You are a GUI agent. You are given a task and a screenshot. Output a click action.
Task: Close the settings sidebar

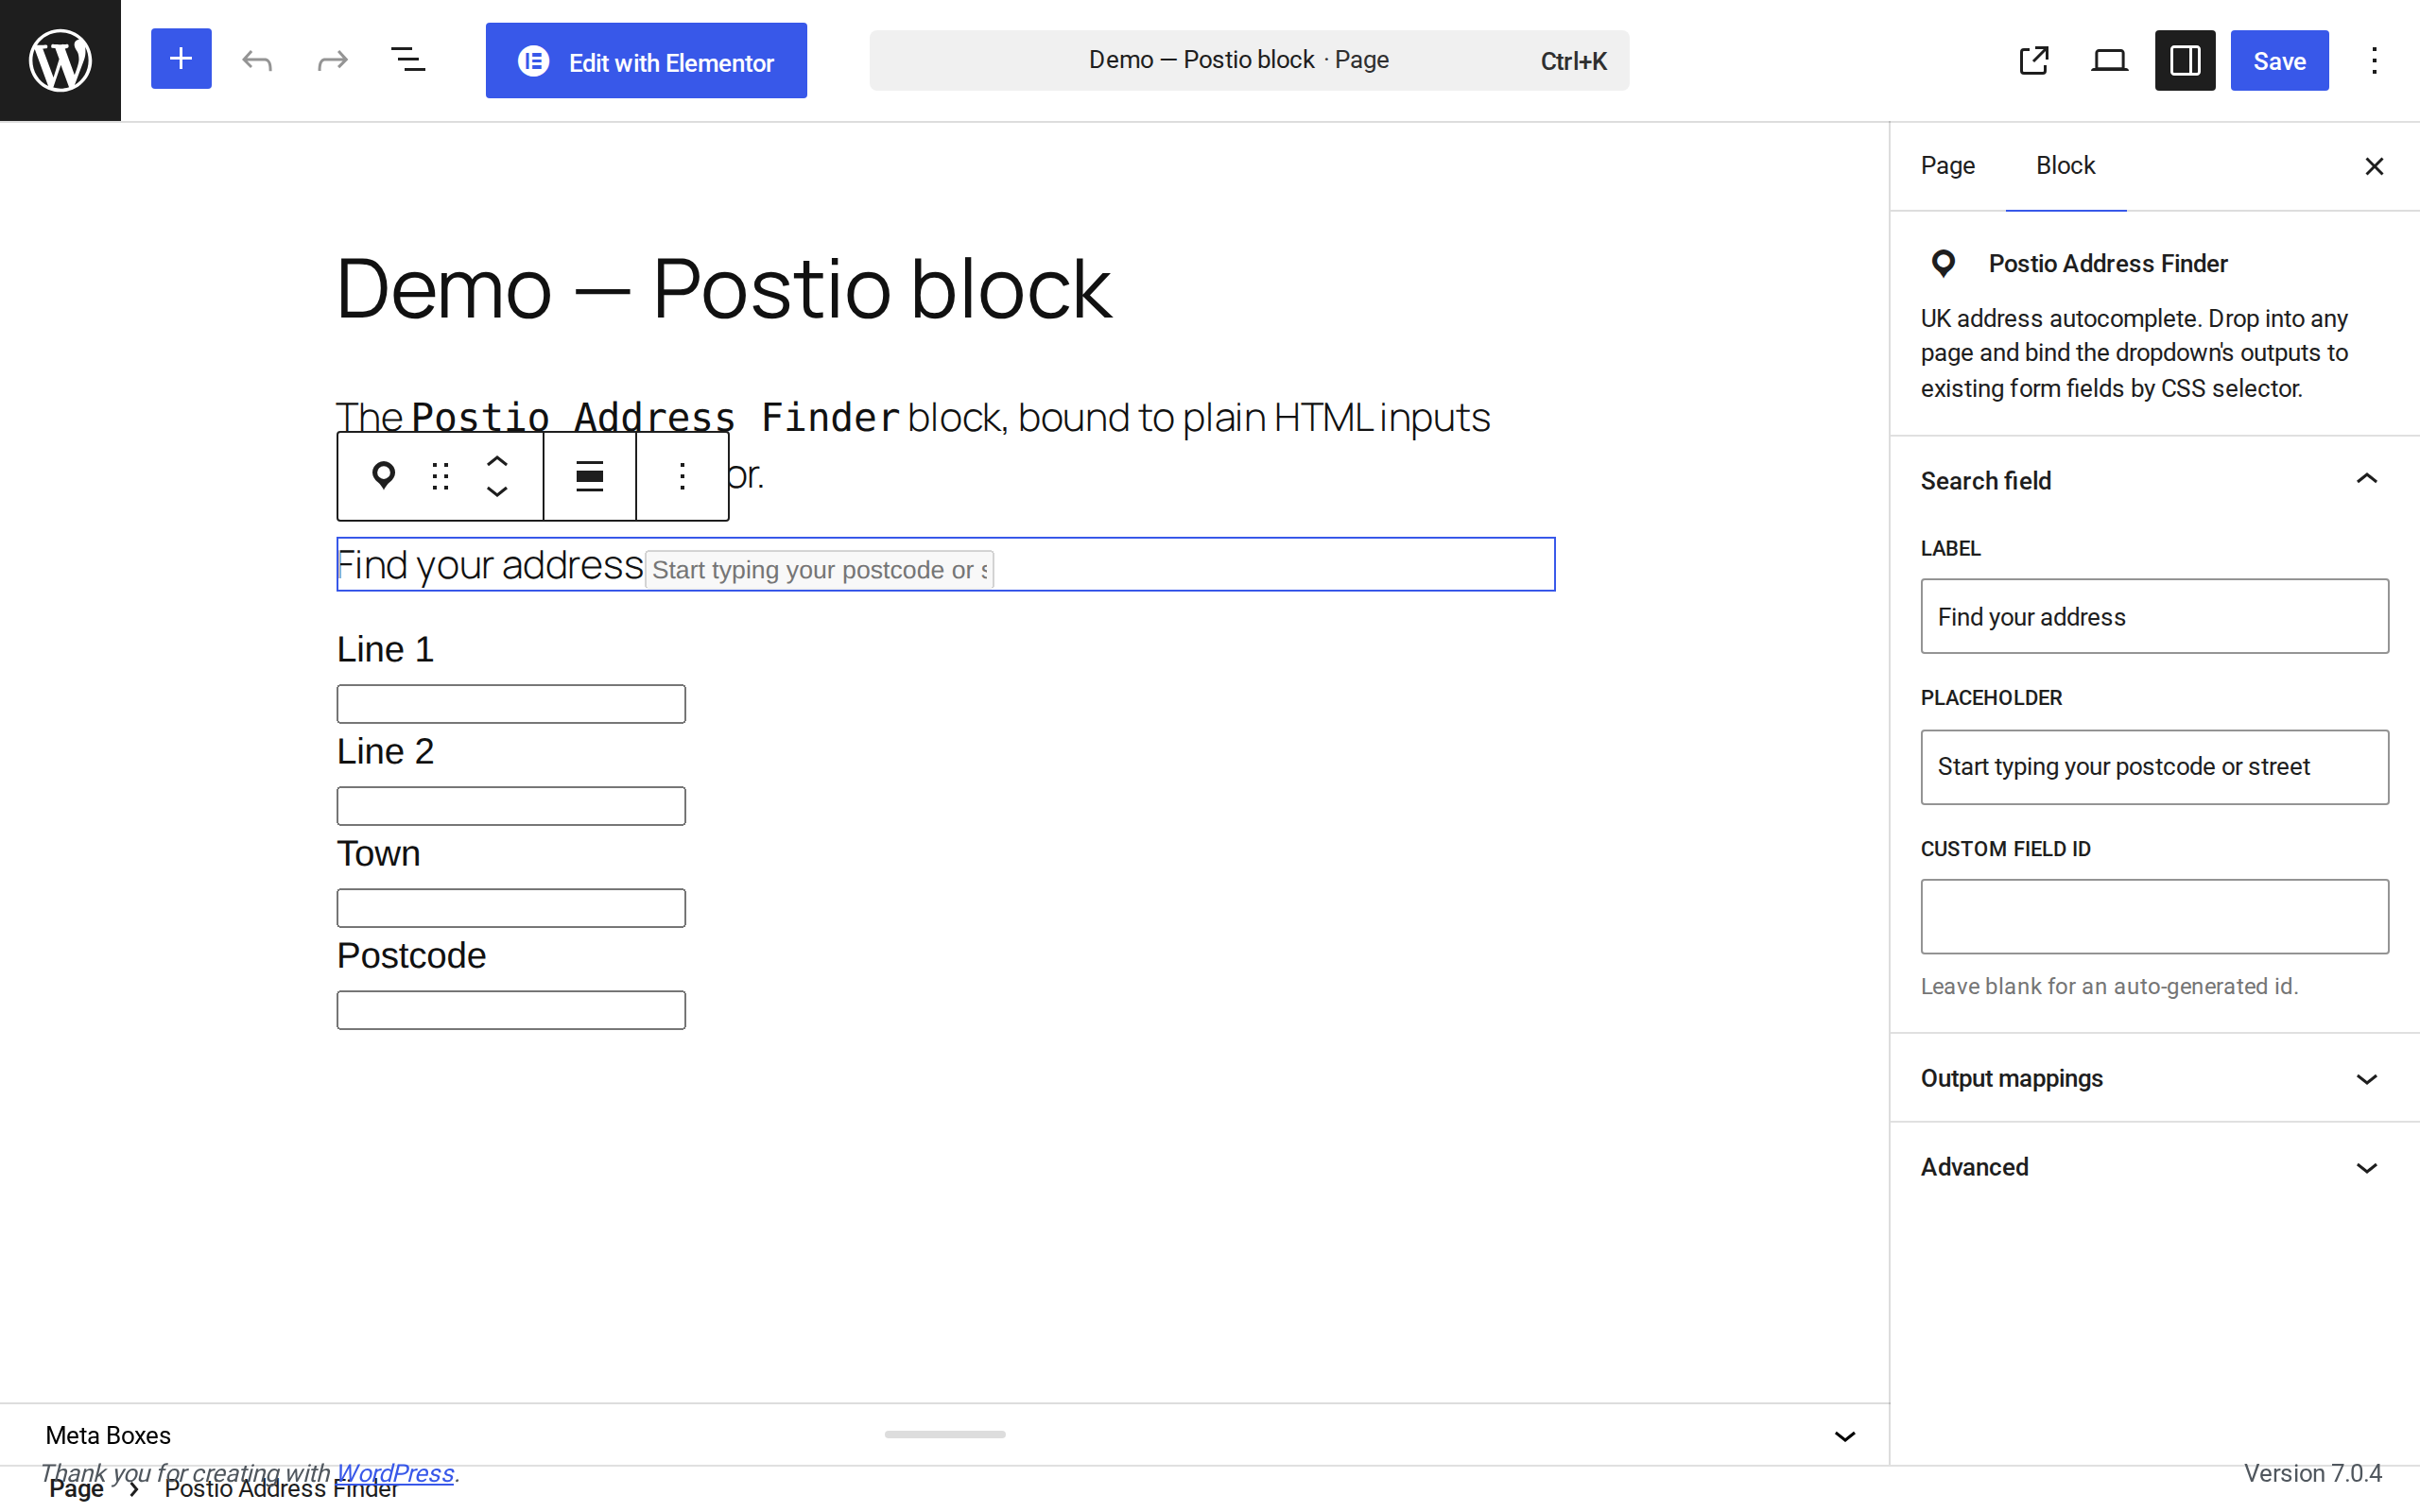click(2374, 166)
